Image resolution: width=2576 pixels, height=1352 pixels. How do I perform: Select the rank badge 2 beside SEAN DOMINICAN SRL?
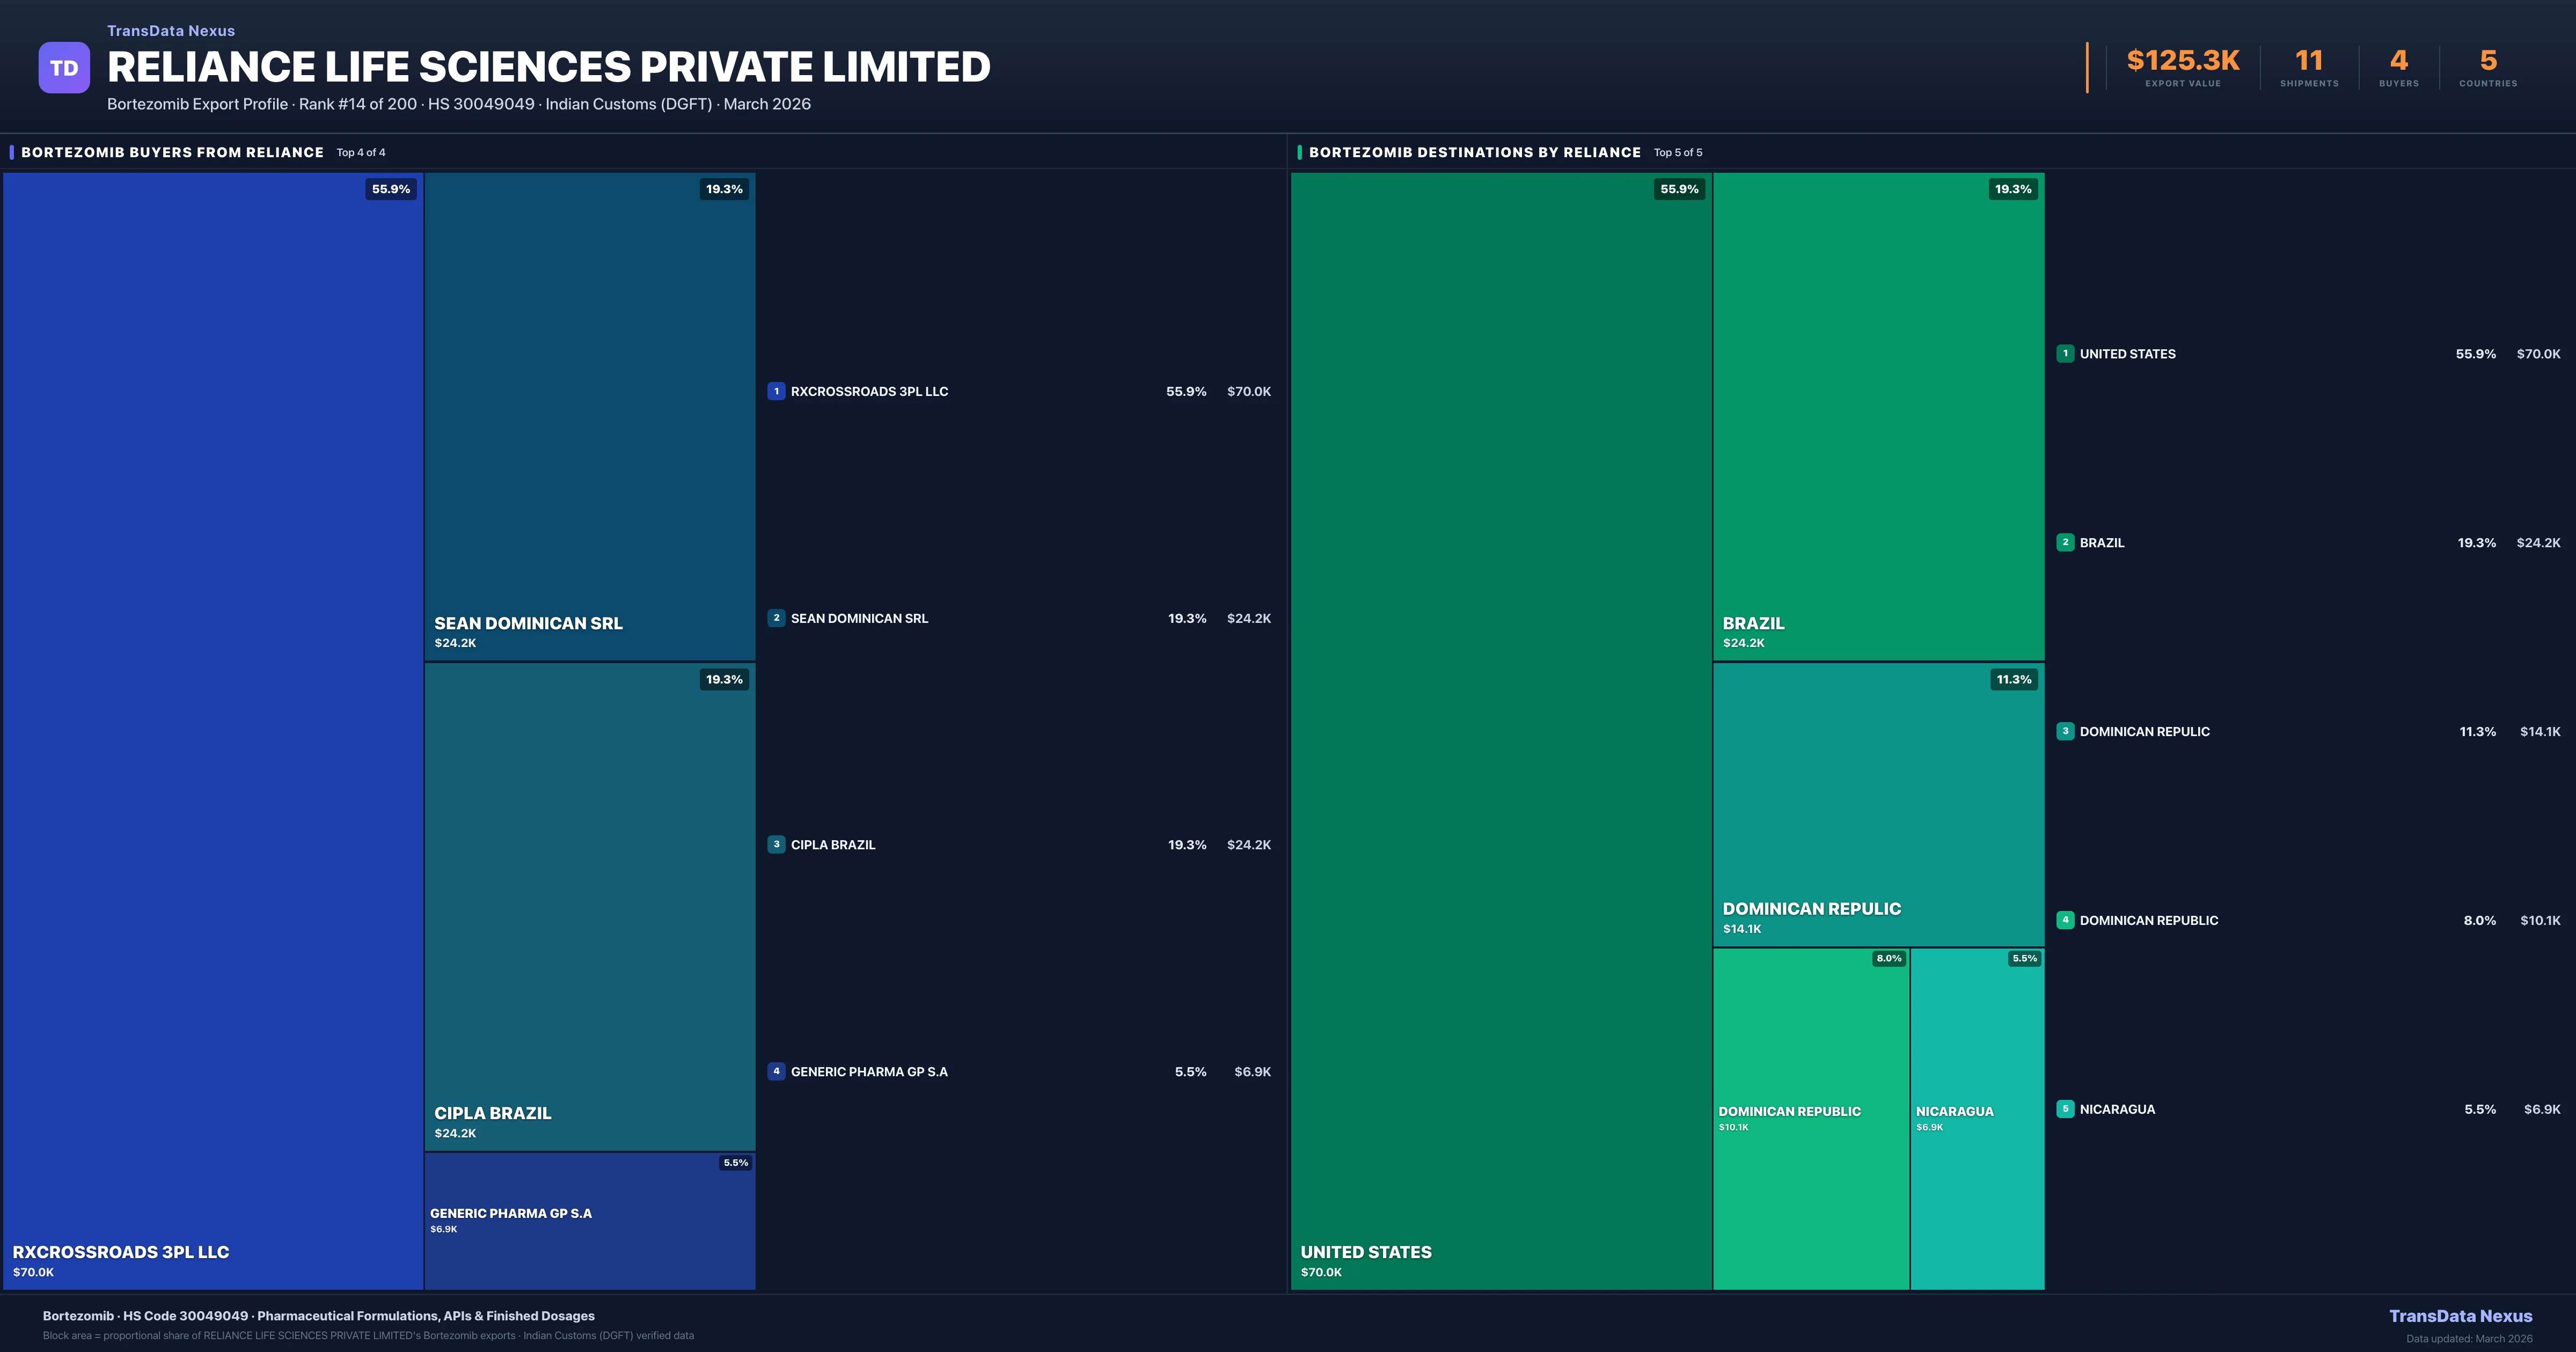point(777,618)
